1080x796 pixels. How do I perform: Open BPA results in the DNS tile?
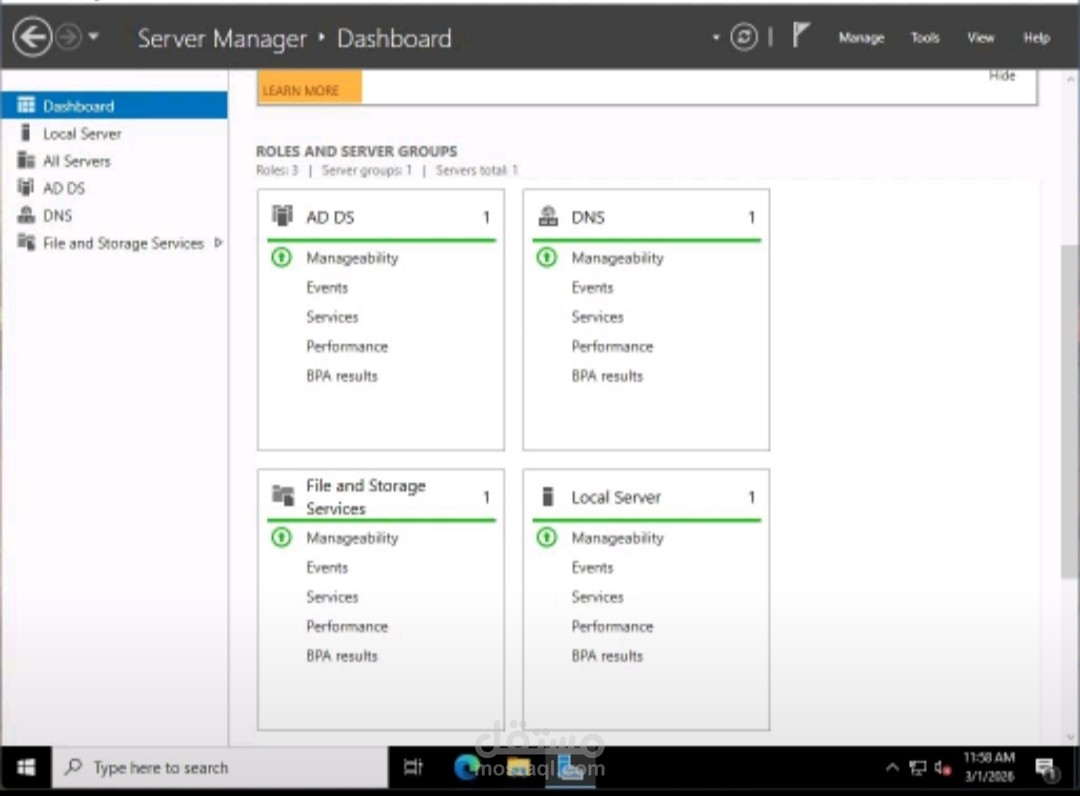(x=606, y=376)
